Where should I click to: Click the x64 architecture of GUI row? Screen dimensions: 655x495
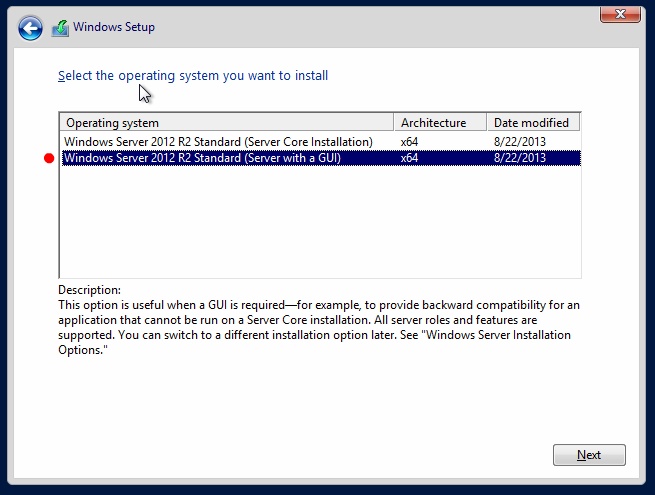[x=409, y=158]
